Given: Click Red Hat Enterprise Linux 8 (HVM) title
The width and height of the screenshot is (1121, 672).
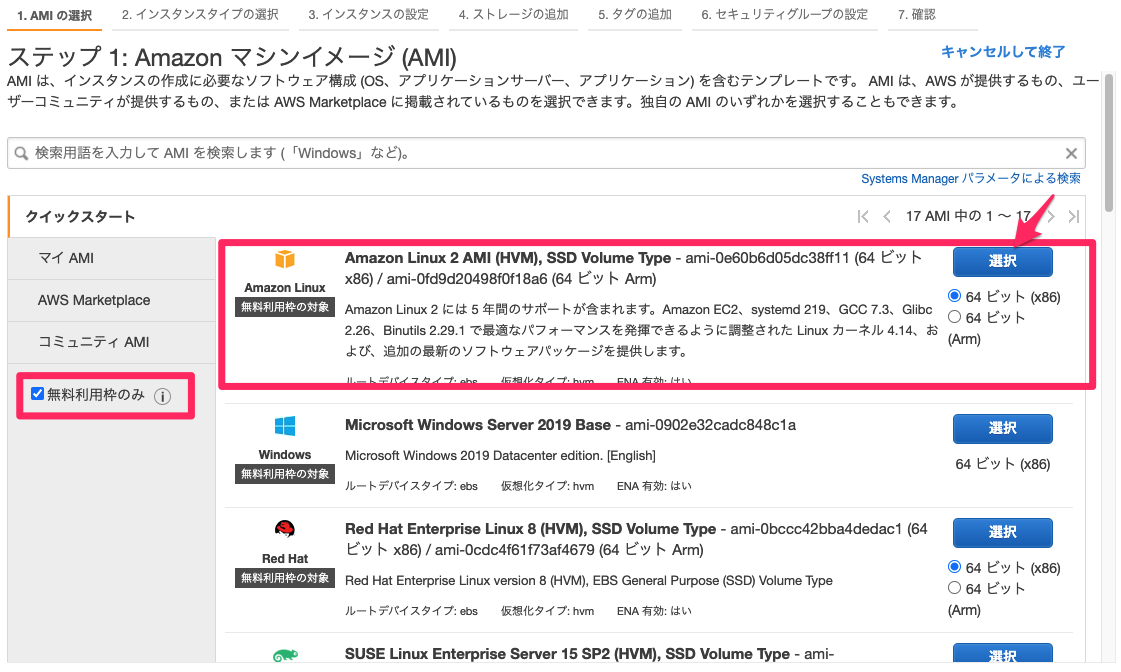Looking at the screenshot, I should (x=530, y=529).
